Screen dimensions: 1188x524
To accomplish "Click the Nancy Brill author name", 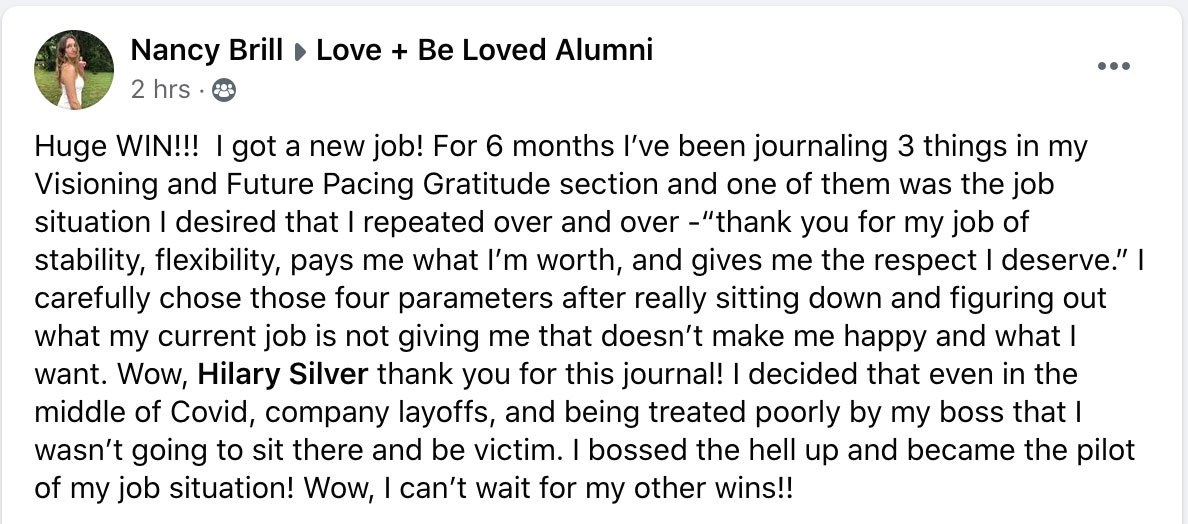I will pos(207,51).
